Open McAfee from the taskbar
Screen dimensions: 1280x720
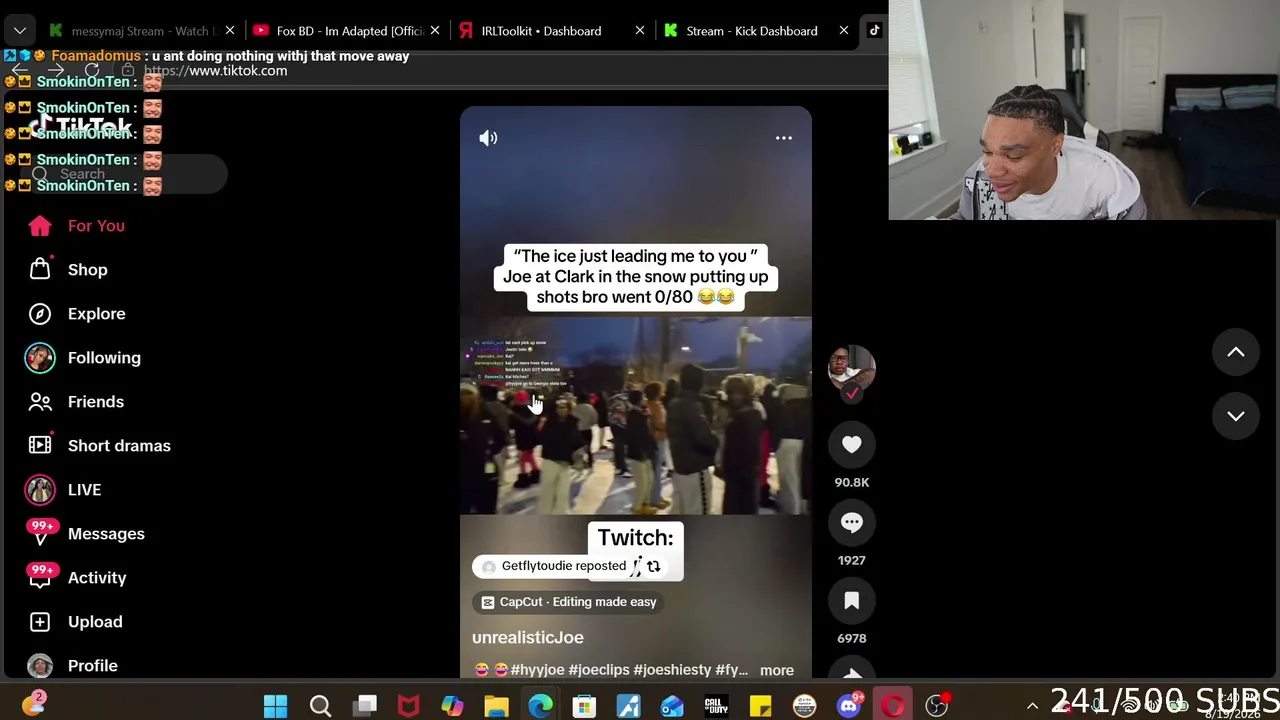coord(408,706)
